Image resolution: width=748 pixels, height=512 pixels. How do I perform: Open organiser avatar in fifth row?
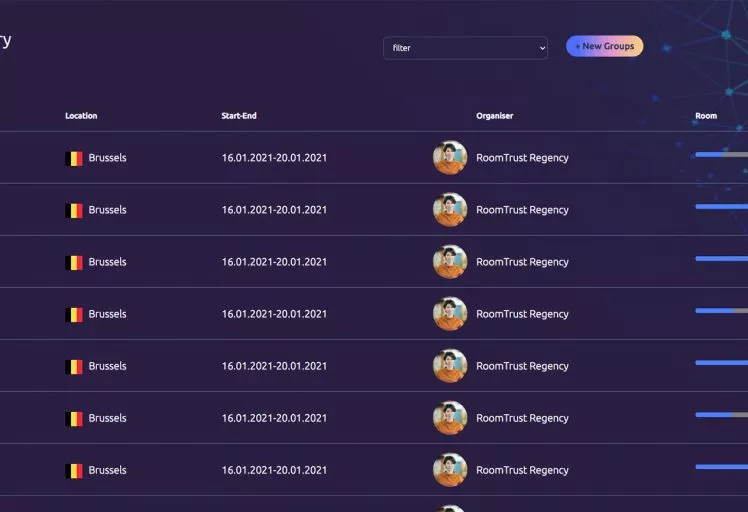(450, 366)
